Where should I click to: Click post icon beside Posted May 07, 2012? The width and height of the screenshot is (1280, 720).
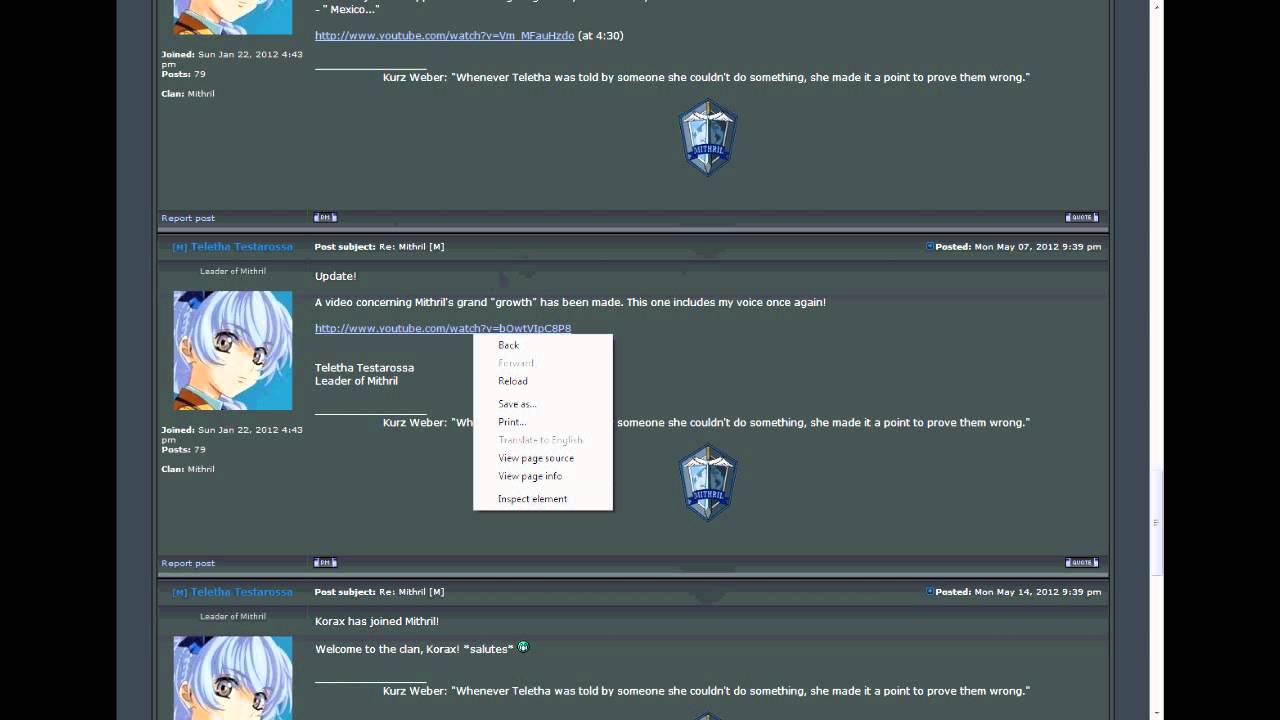pyautogui.click(x=930, y=246)
